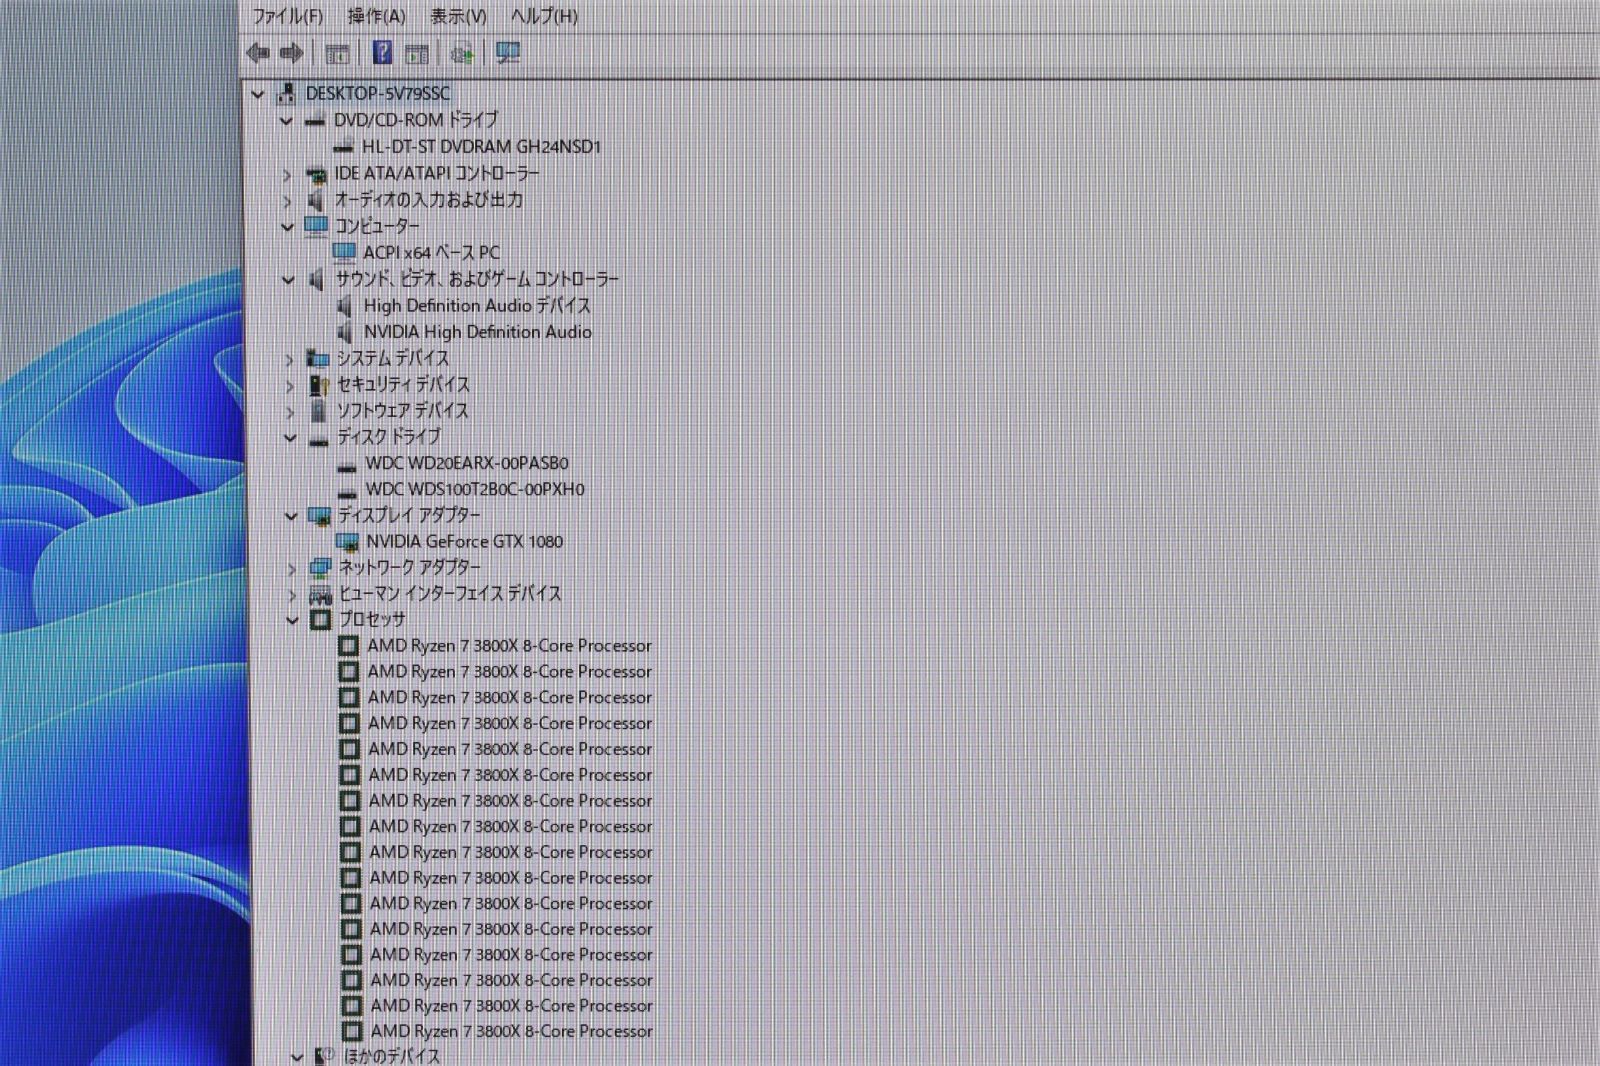1600x1066 pixels.
Task: Select the DESKTOP-5V79SSC computer icon
Action: point(286,93)
